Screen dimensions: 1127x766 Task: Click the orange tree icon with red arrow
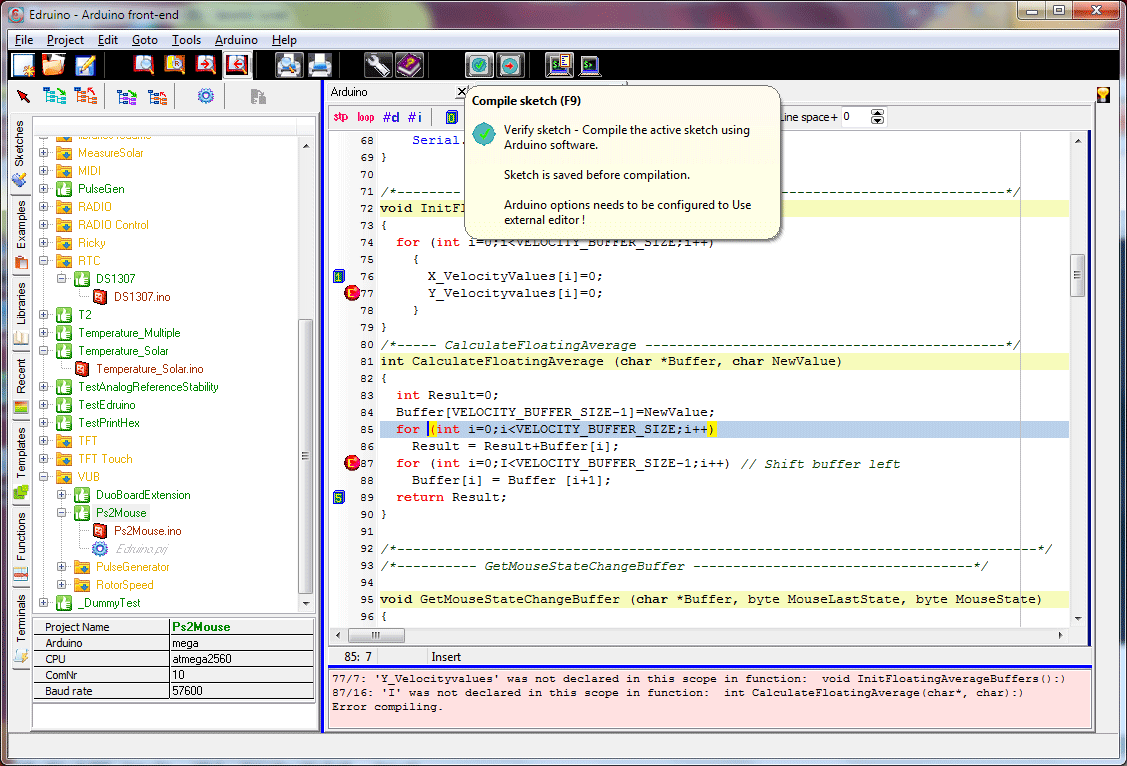click(x=86, y=96)
